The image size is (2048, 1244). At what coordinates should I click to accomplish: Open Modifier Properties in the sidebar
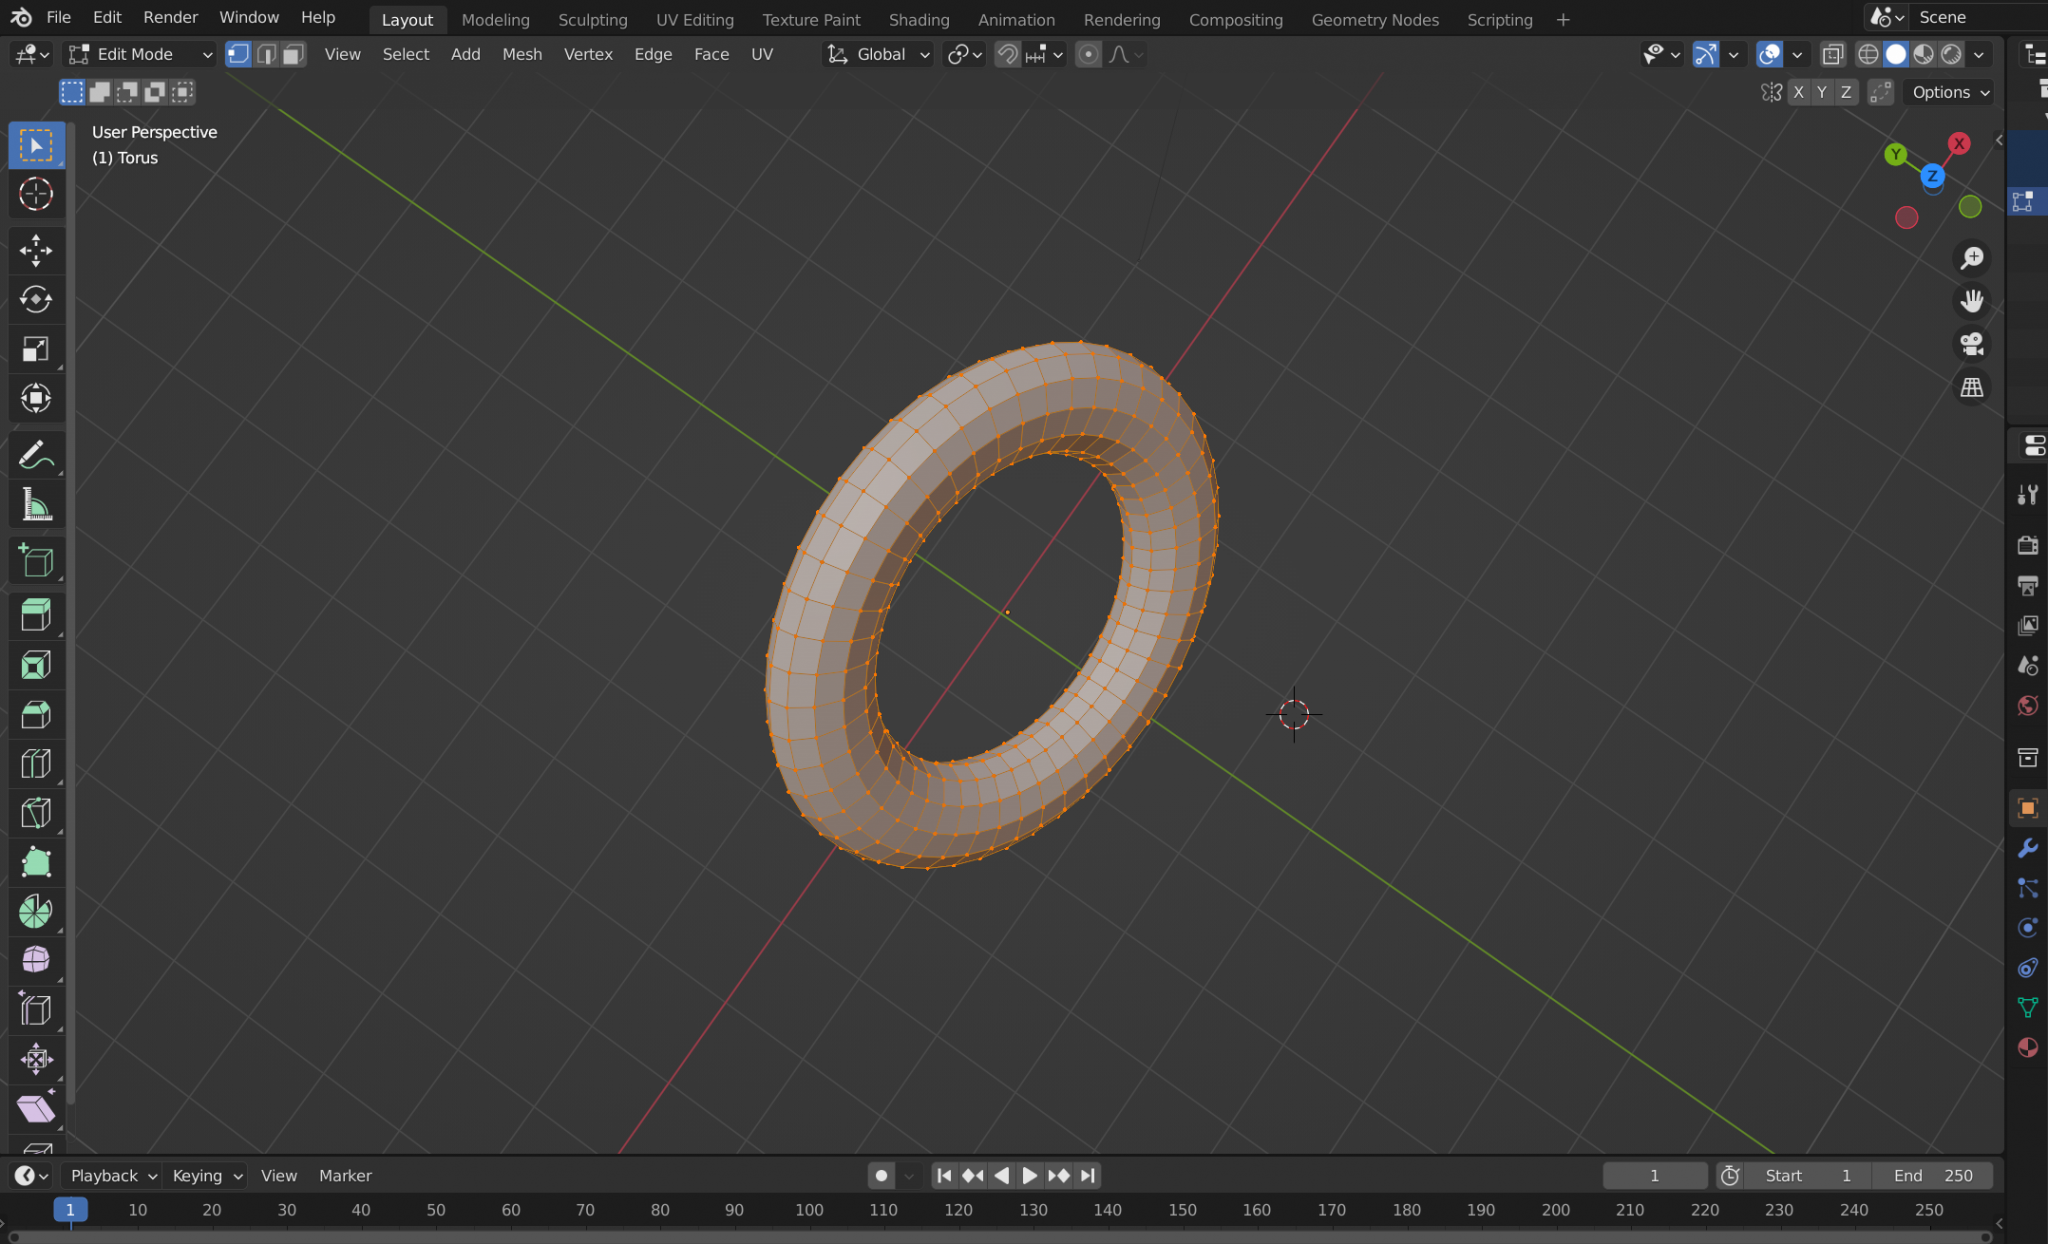tap(2028, 847)
